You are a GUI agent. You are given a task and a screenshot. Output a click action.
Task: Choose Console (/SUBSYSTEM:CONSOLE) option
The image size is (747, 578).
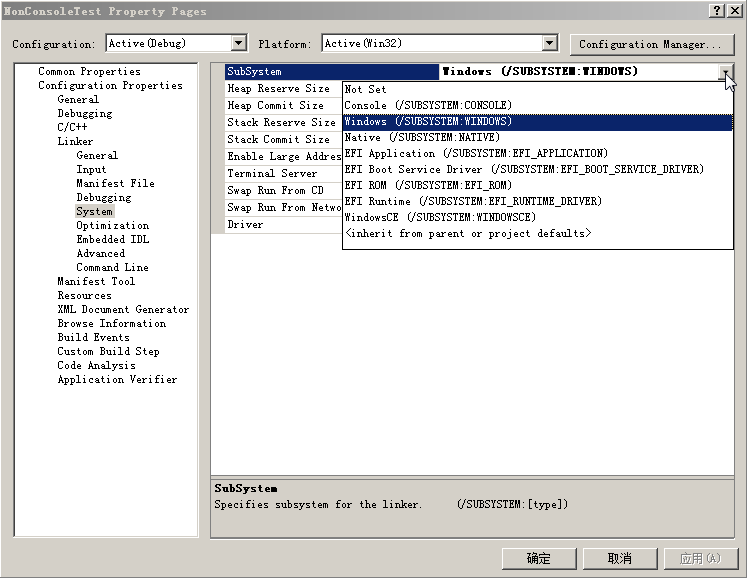537,105
